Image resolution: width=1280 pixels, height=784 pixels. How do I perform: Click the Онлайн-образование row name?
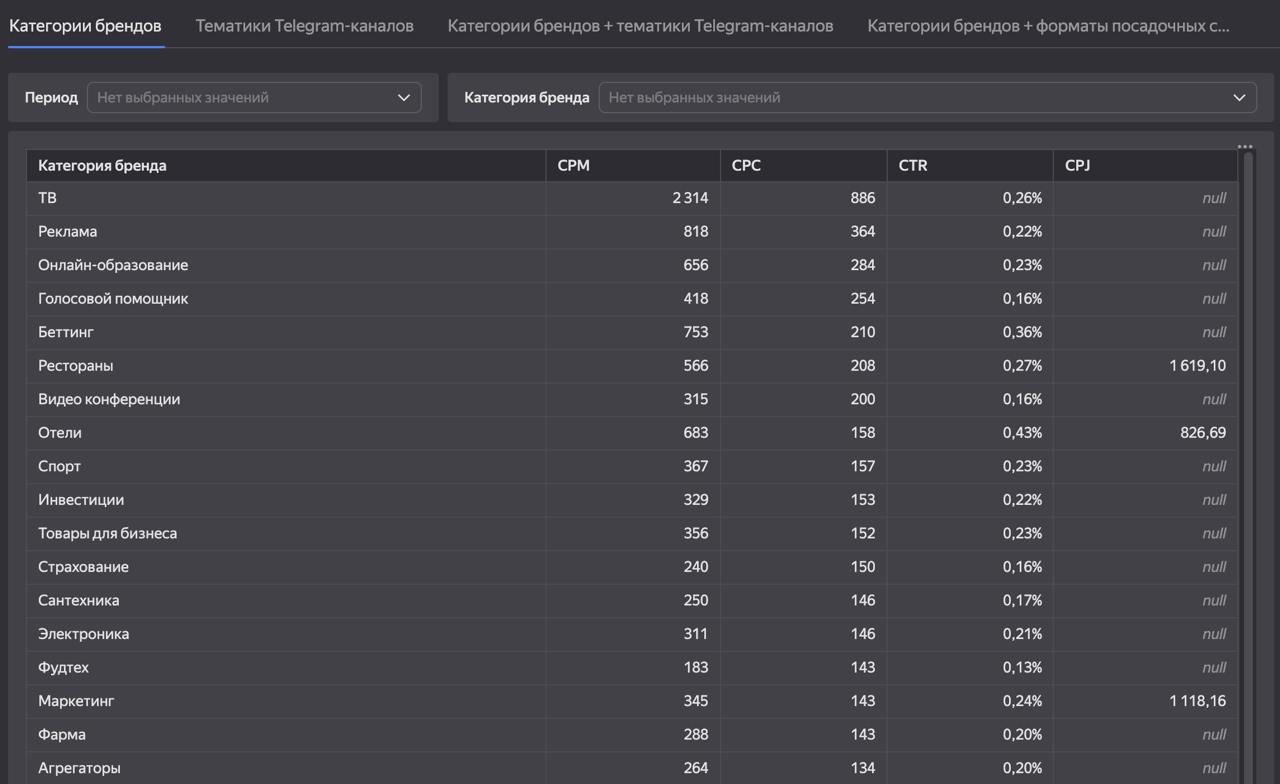(113, 265)
